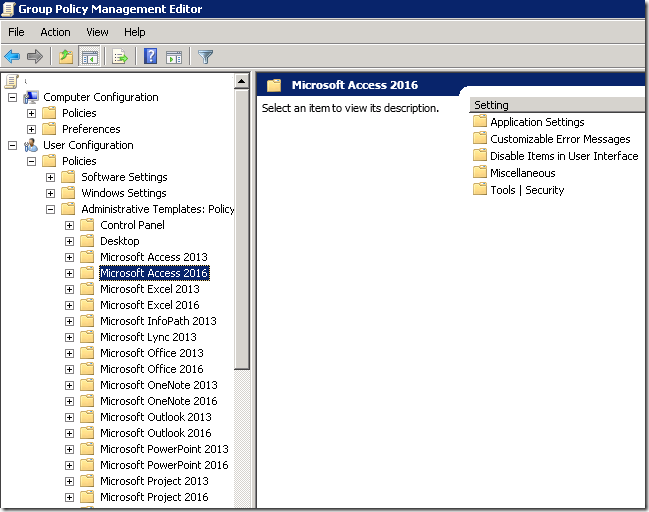Click the Miscellaneous folder icon
Screen dimensions: 649x512
click(480, 172)
